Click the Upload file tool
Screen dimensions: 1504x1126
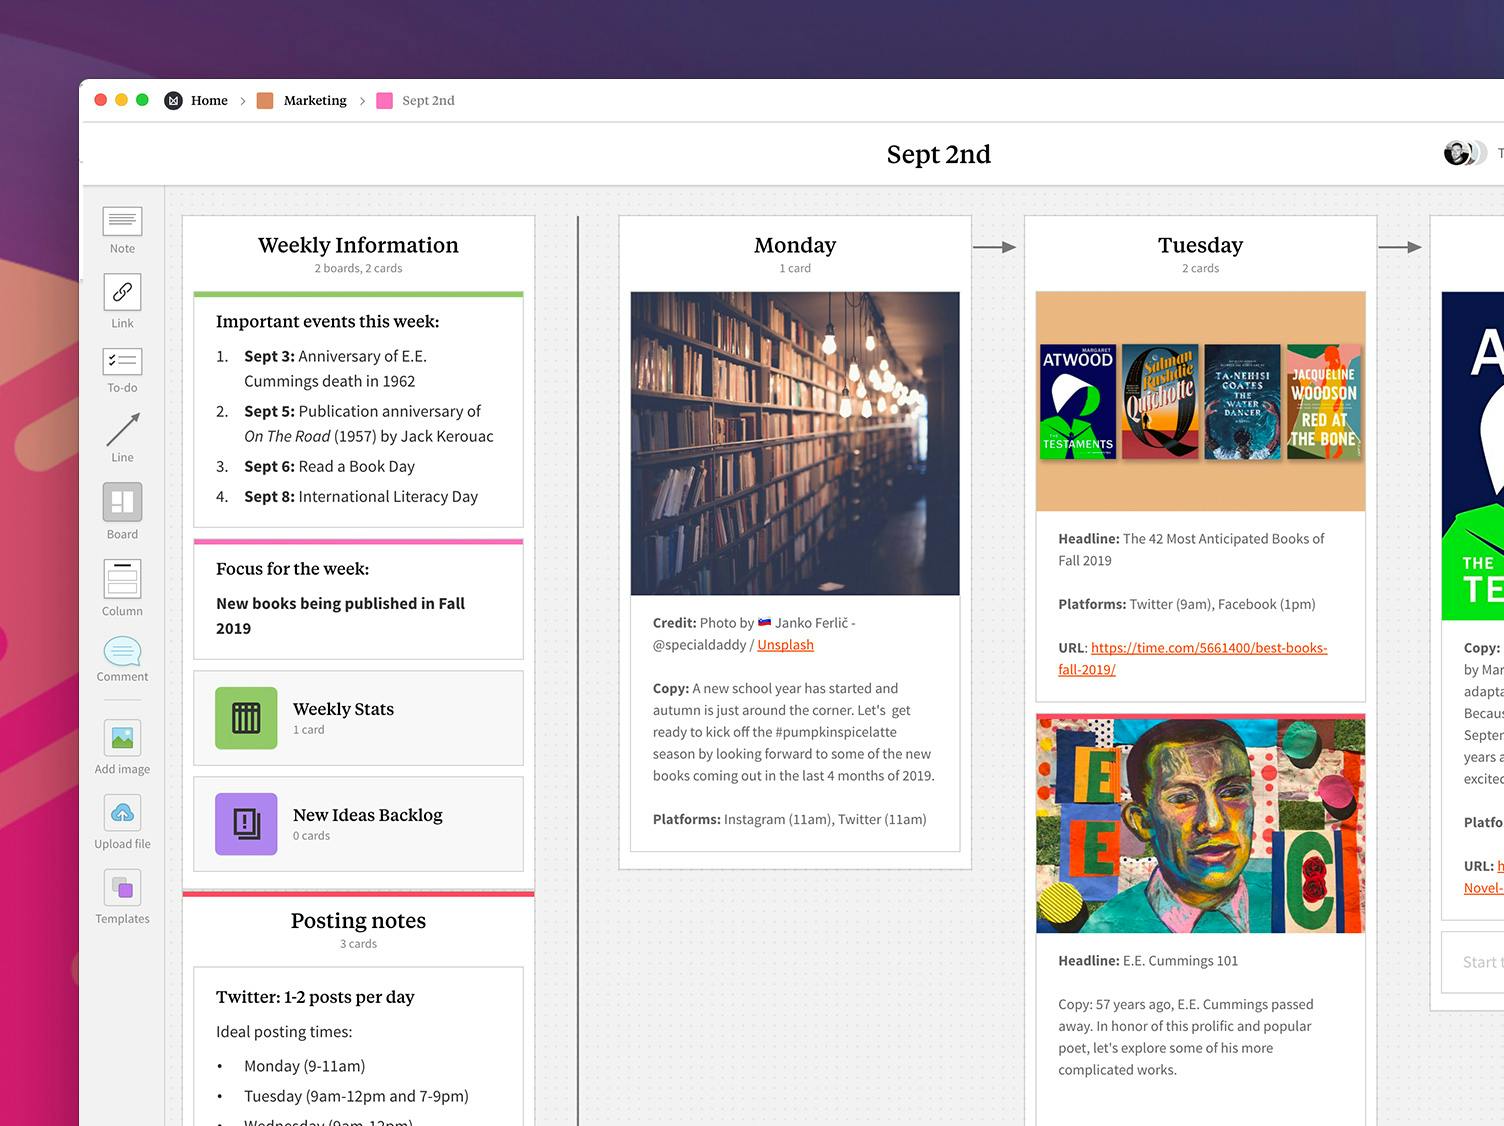pyautogui.click(x=122, y=822)
